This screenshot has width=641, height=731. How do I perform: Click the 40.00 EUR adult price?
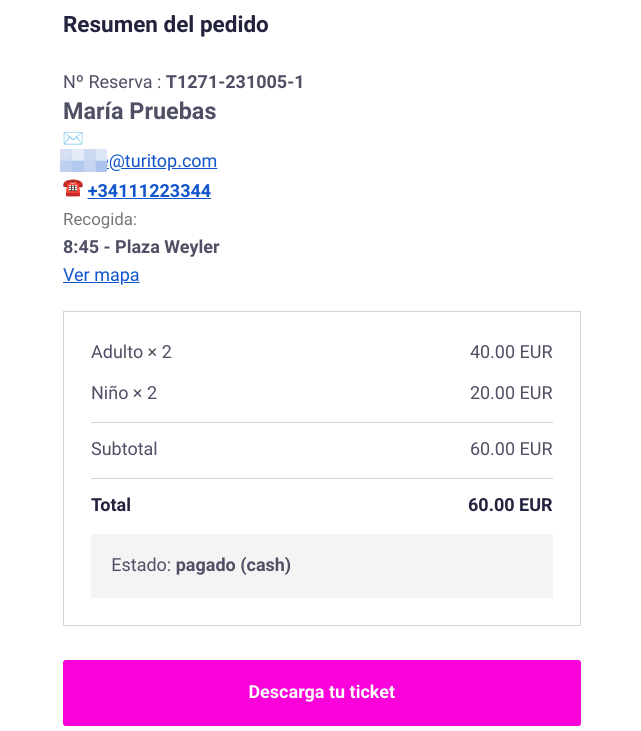coord(511,352)
